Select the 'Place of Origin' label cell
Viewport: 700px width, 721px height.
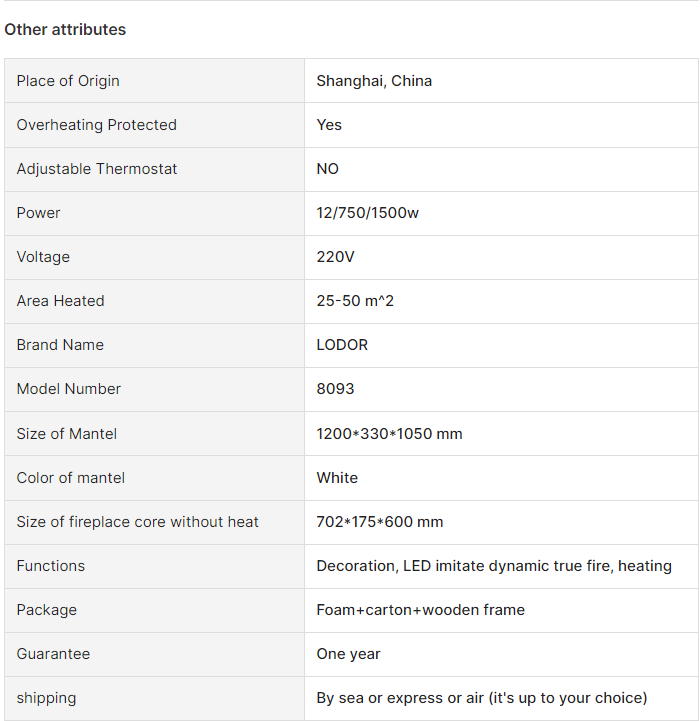pyautogui.click(x=68, y=81)
